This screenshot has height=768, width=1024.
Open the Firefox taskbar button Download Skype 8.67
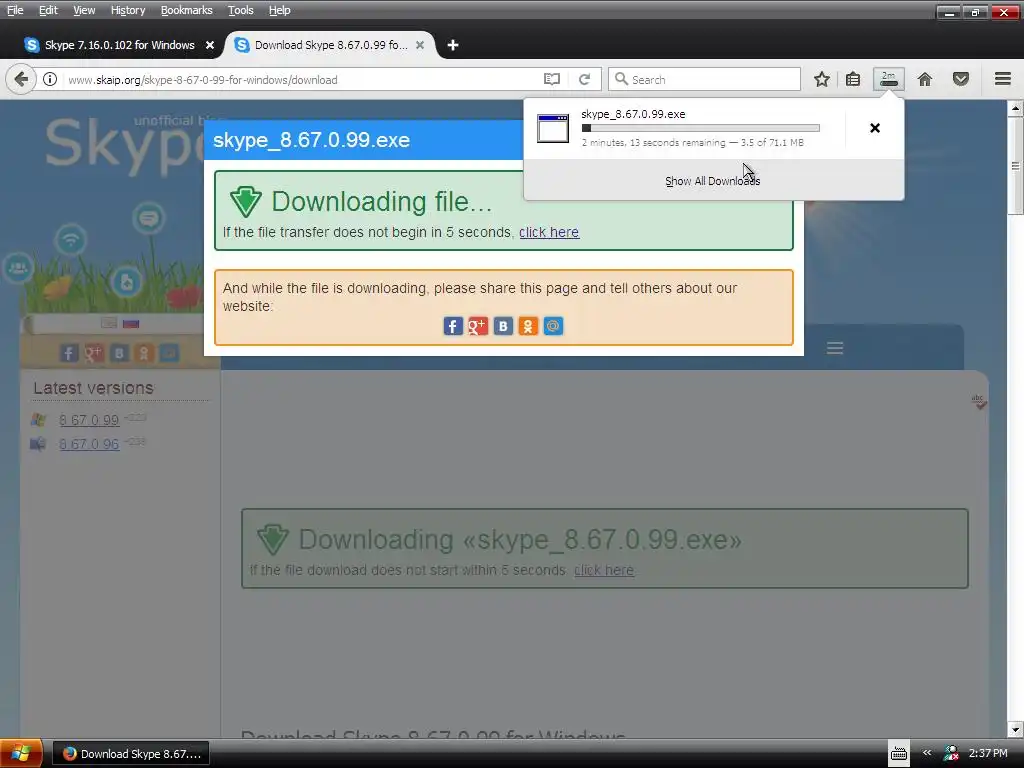pyautogui.click(x=131, y=754)
